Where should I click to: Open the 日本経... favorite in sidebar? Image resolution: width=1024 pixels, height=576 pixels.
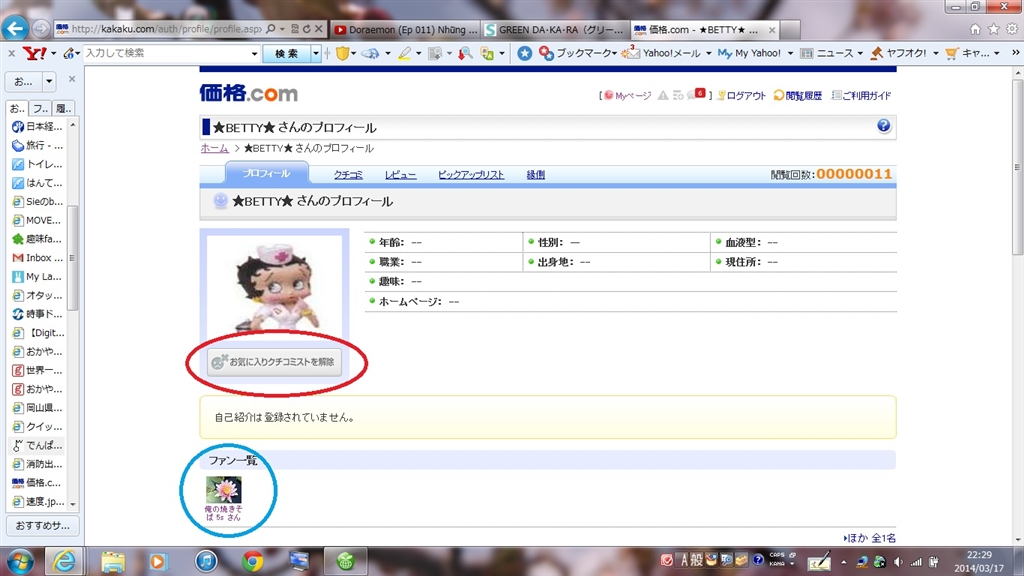(38, 126)
